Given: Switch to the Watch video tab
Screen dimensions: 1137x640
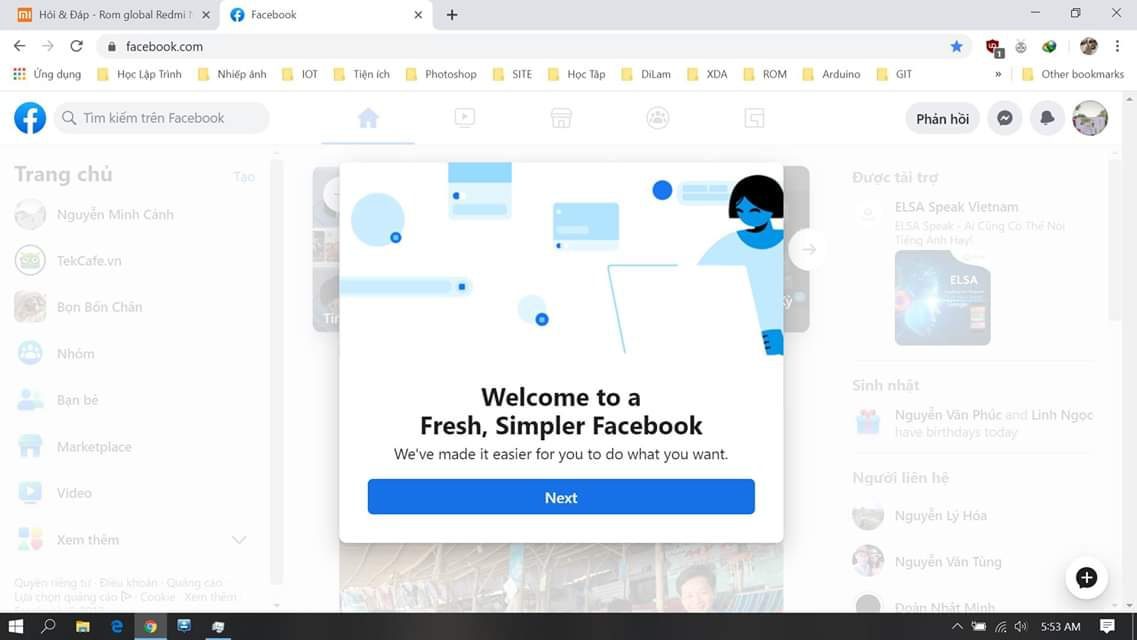Looking at the screenshot, I should [x=465, y=118].
